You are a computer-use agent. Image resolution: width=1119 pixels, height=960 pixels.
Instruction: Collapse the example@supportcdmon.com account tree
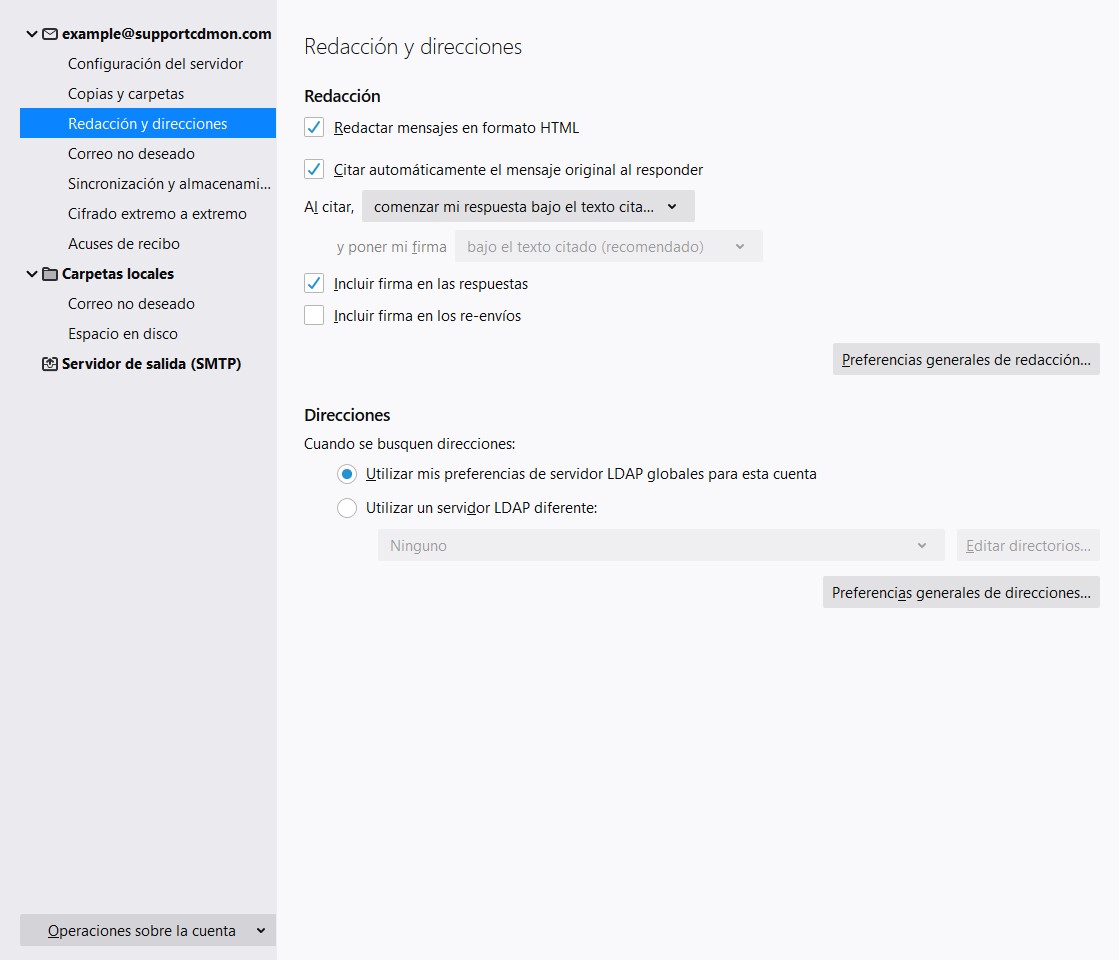click(32, 34)
